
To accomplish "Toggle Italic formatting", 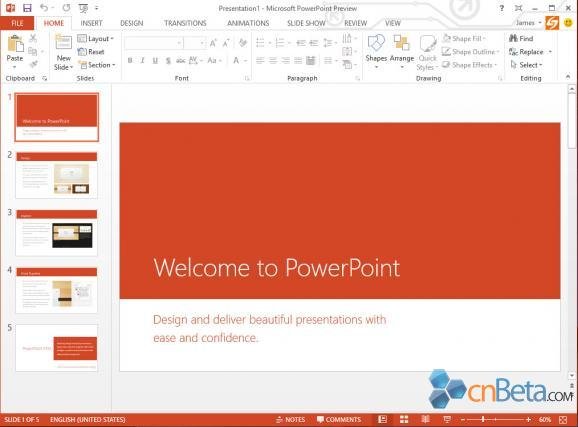I will tap(142, 60).
